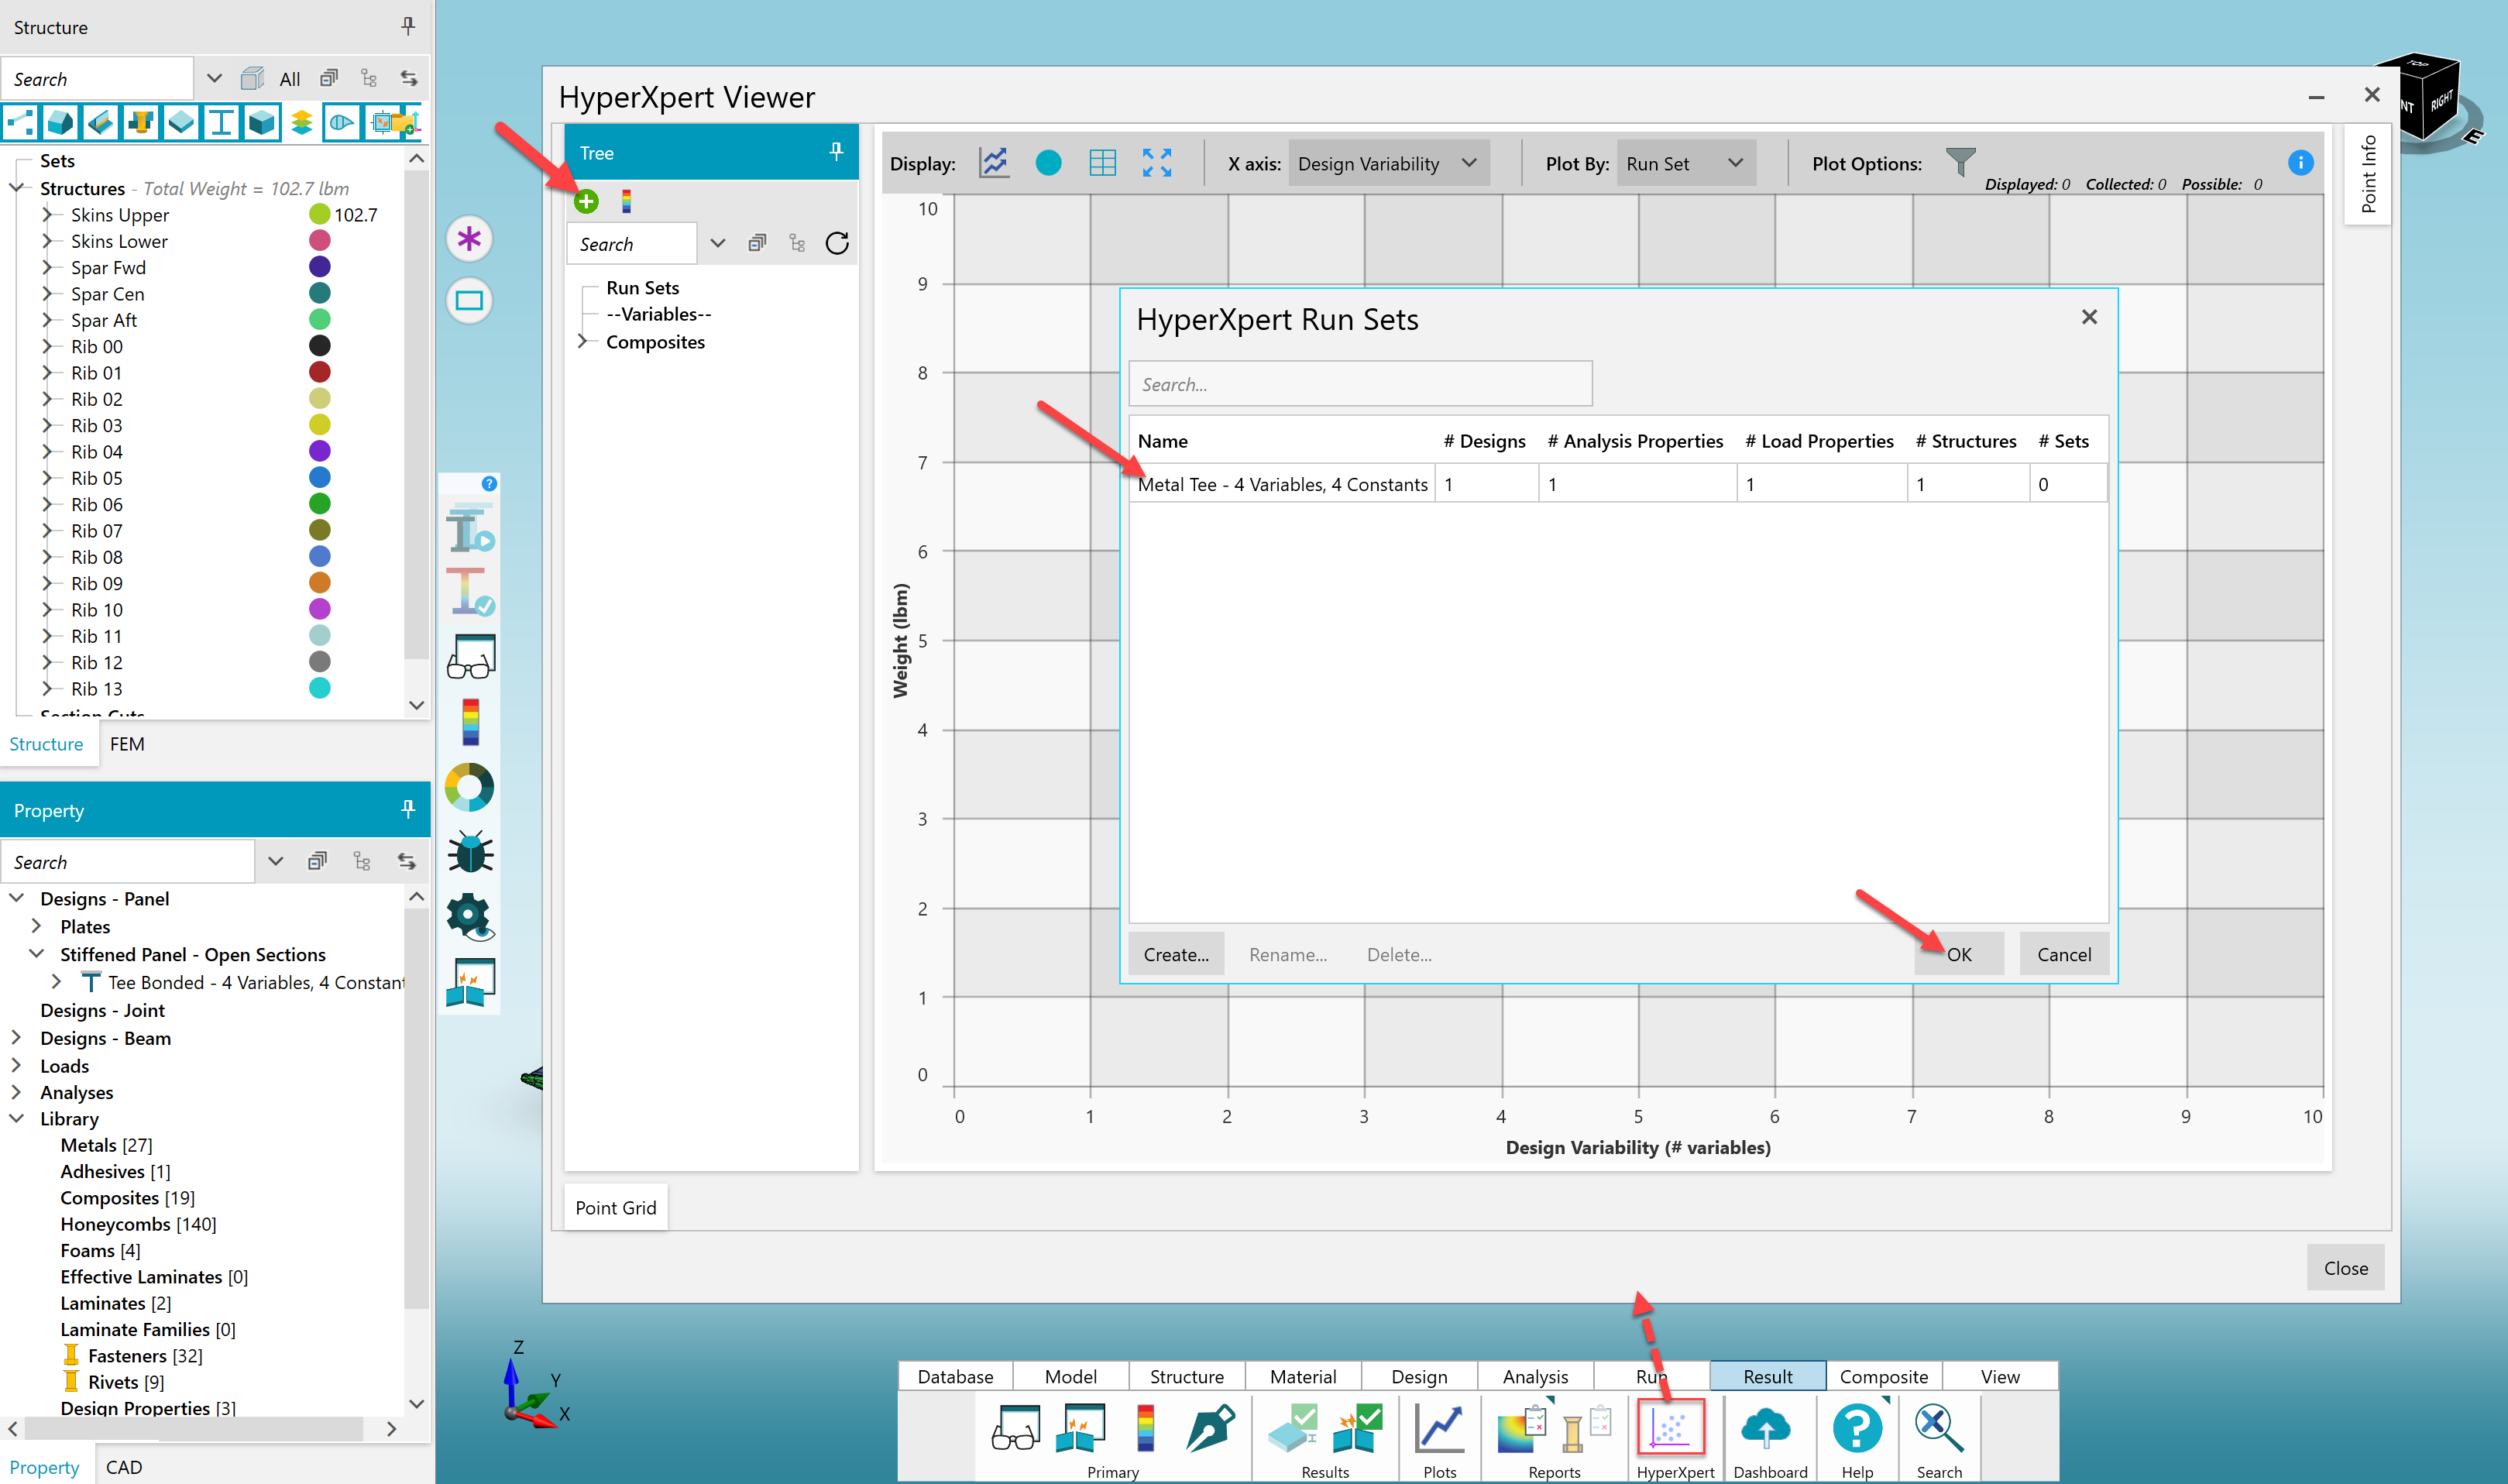Click the Skins Upper green color swatch
Screen dimensions: 2508x1484
tap(320, 214)
